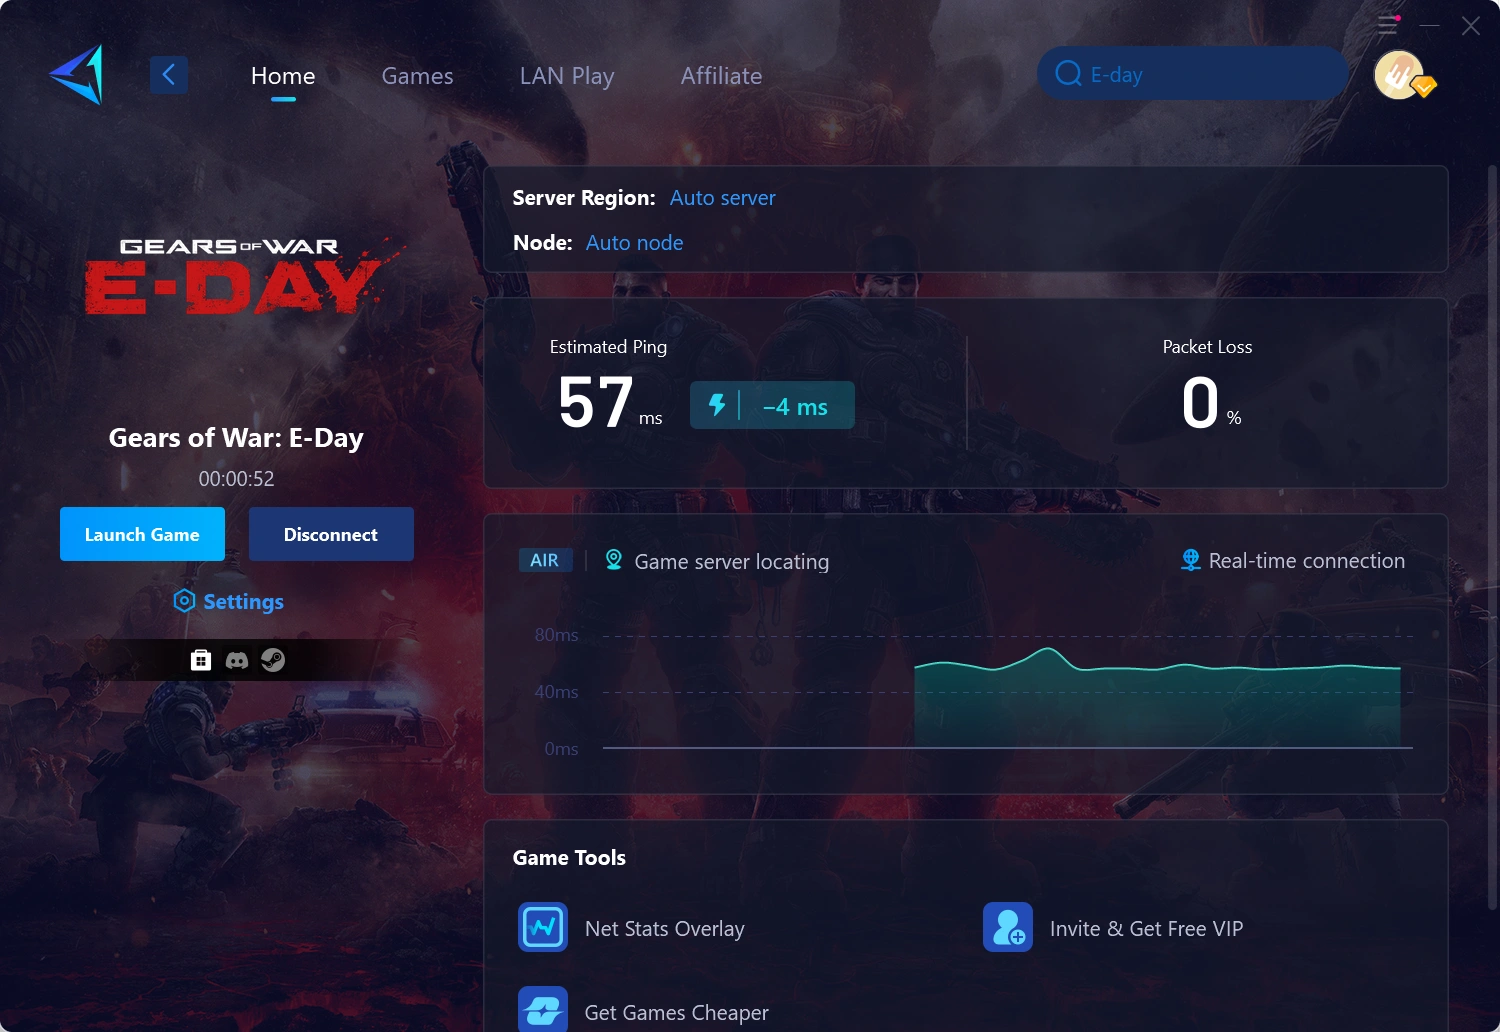Click the Packet Loss 0% value
The width and height of the screenshot is (1500, 1032).
(1211, 403)
